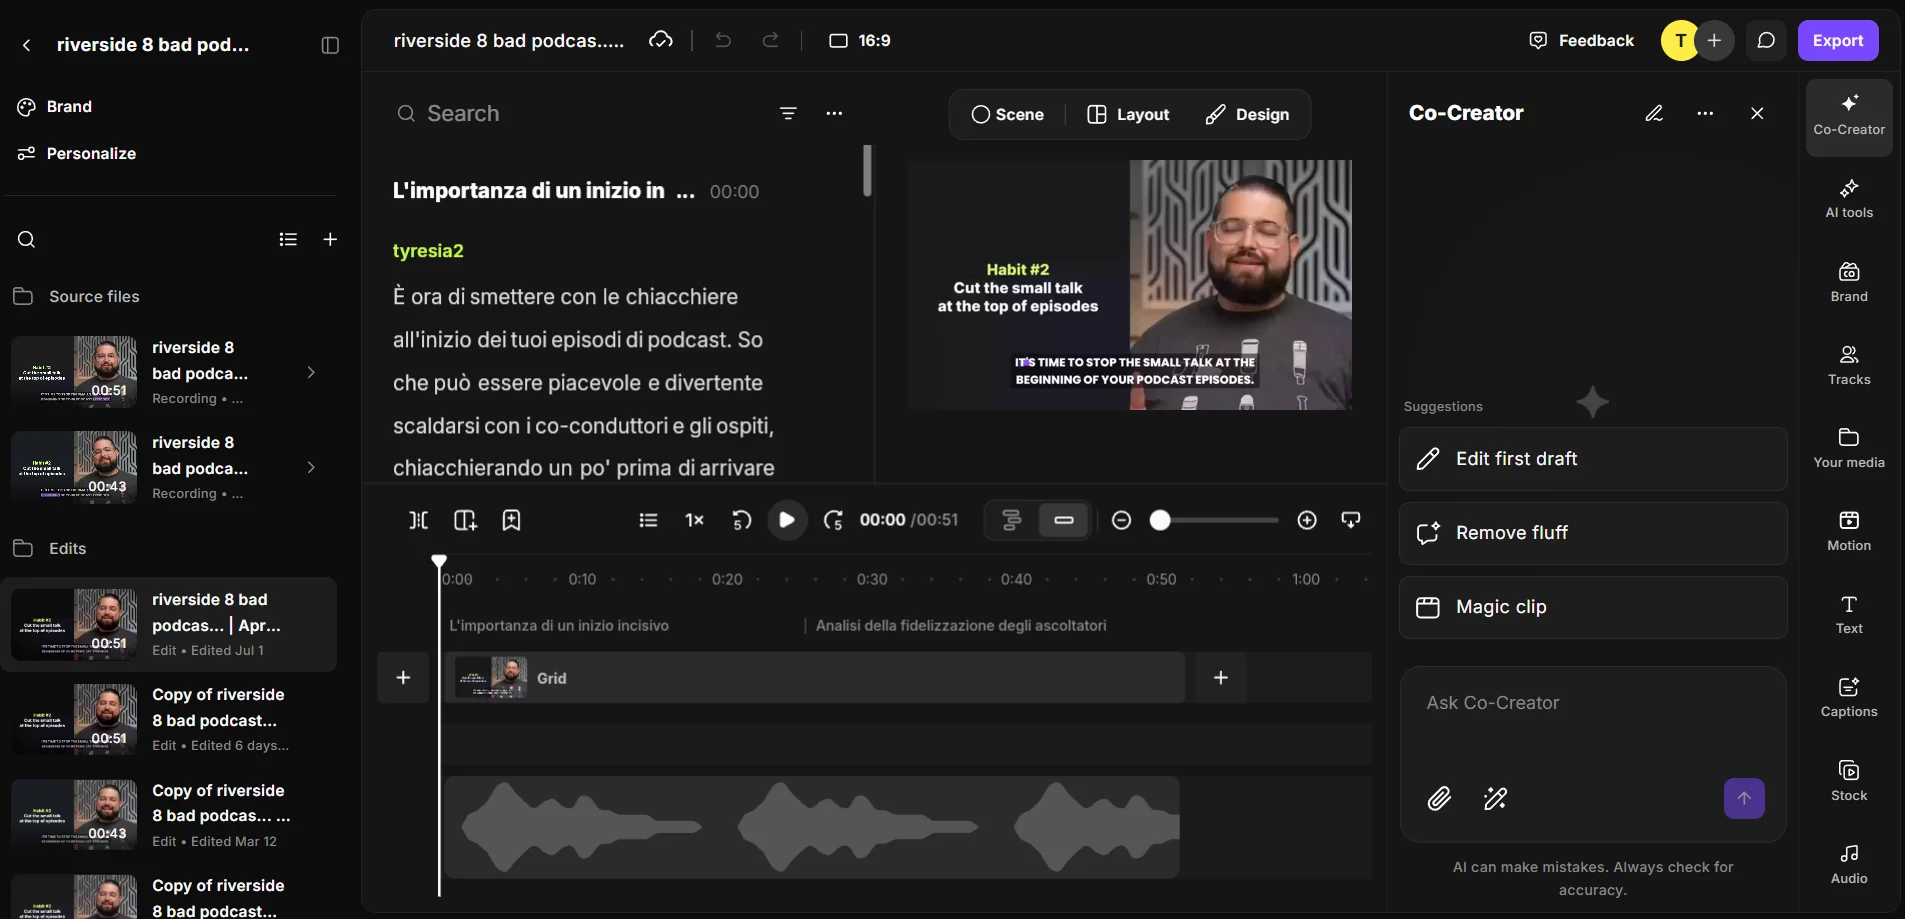Open Co-Creator more options ellipsis
The image size is (1905, 919).
point(1705,113)
